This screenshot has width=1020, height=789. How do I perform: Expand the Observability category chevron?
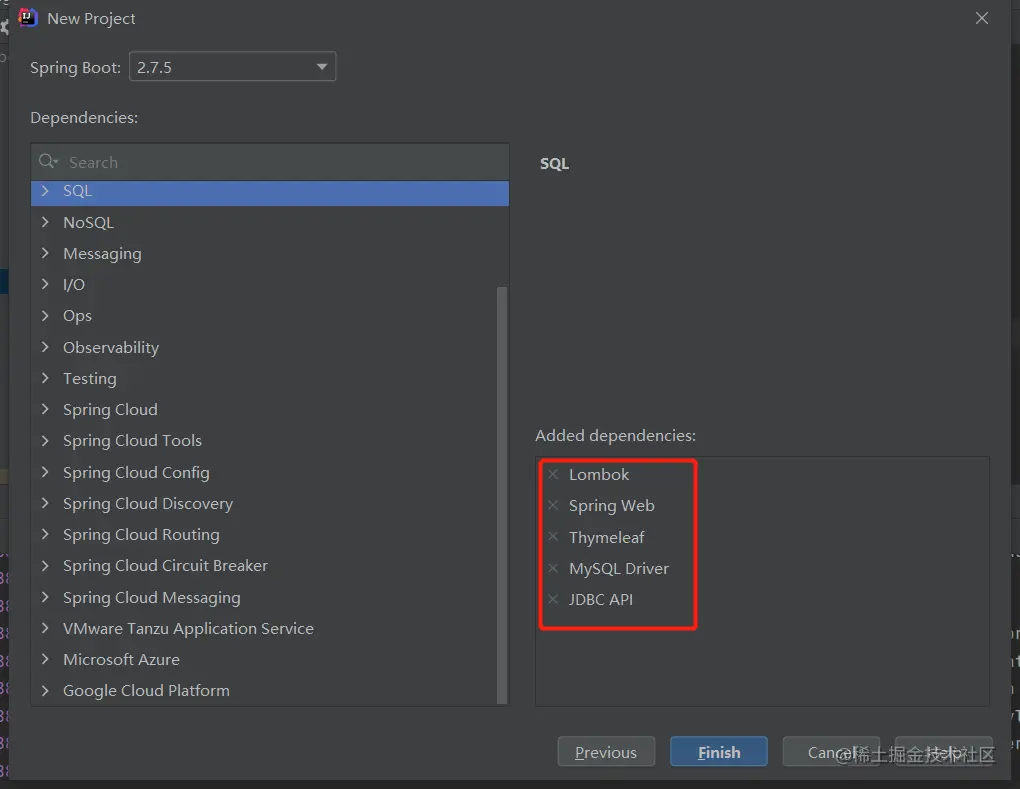pyautogui.click(x=45, y=347)
